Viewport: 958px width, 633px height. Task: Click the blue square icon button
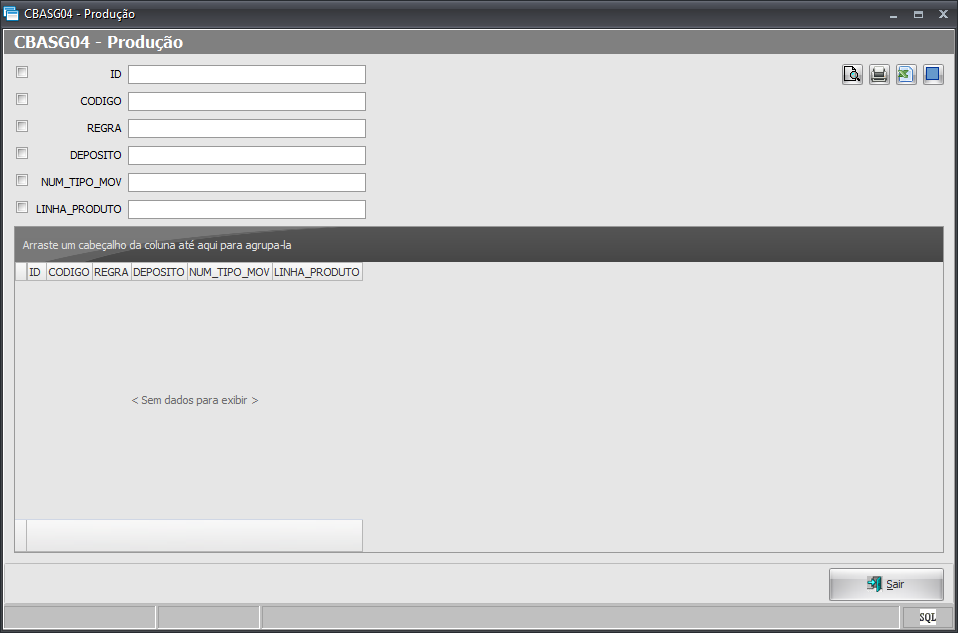pyautogui.click(x=933, y=75)
